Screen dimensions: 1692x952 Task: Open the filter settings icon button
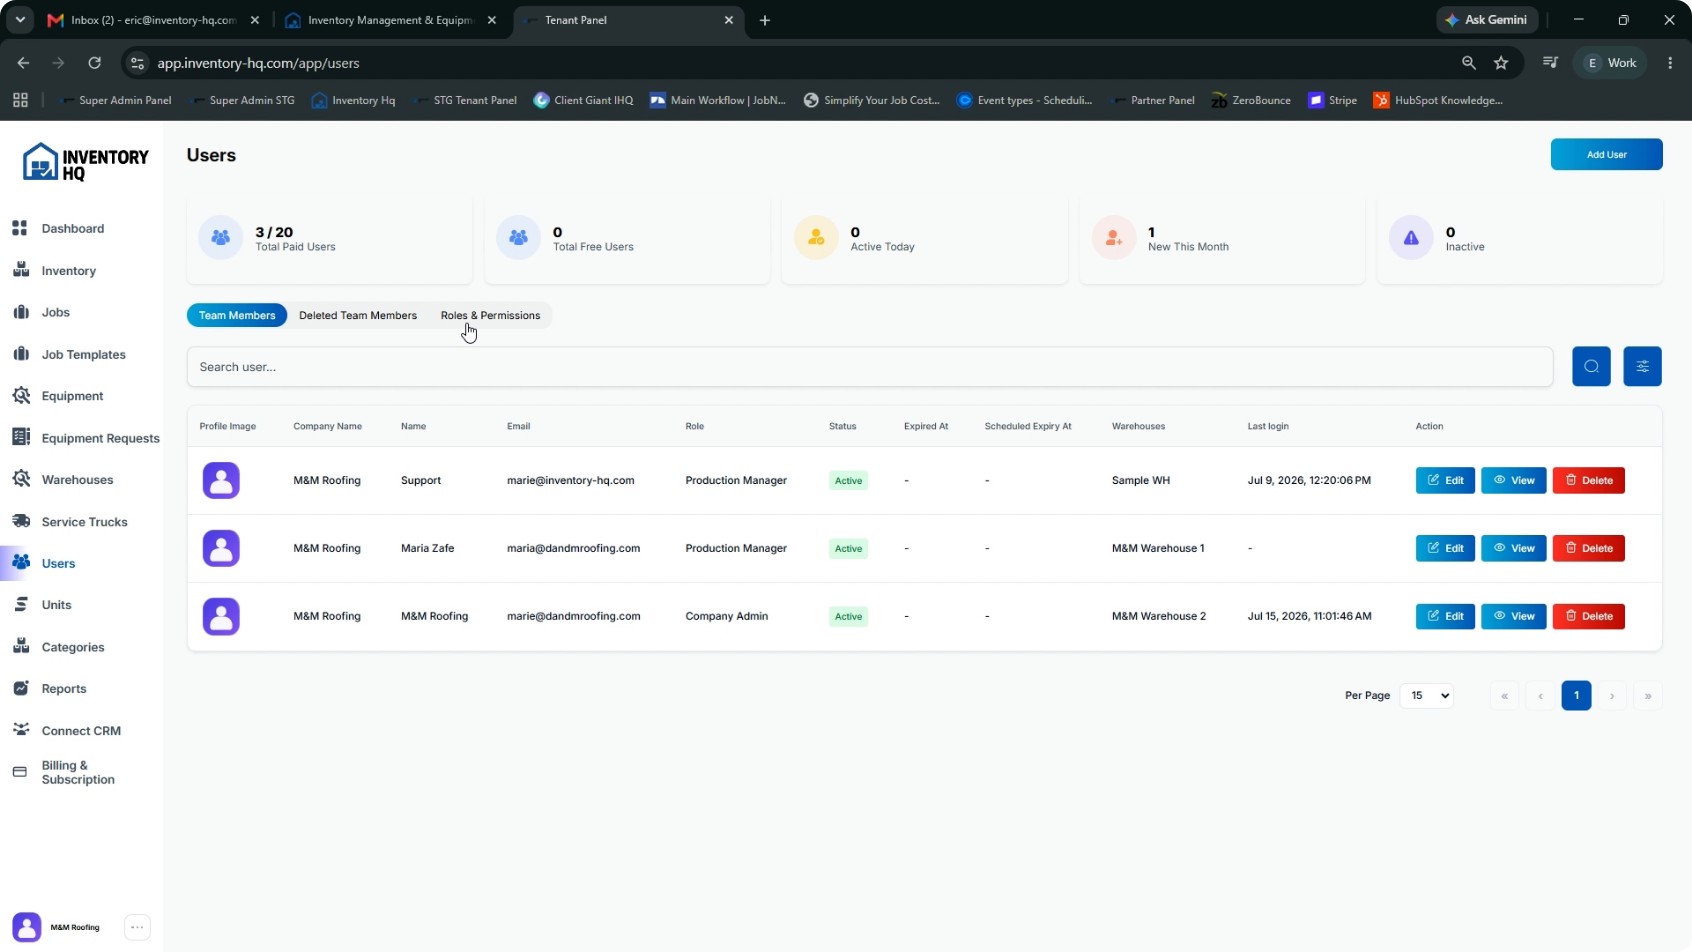tap(1642, 366)
